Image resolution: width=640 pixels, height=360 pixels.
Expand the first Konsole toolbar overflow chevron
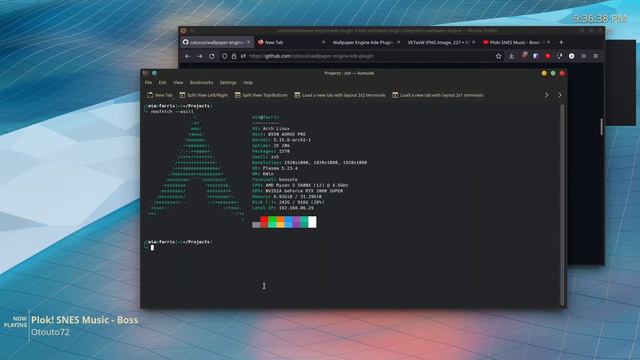(547, 95)
